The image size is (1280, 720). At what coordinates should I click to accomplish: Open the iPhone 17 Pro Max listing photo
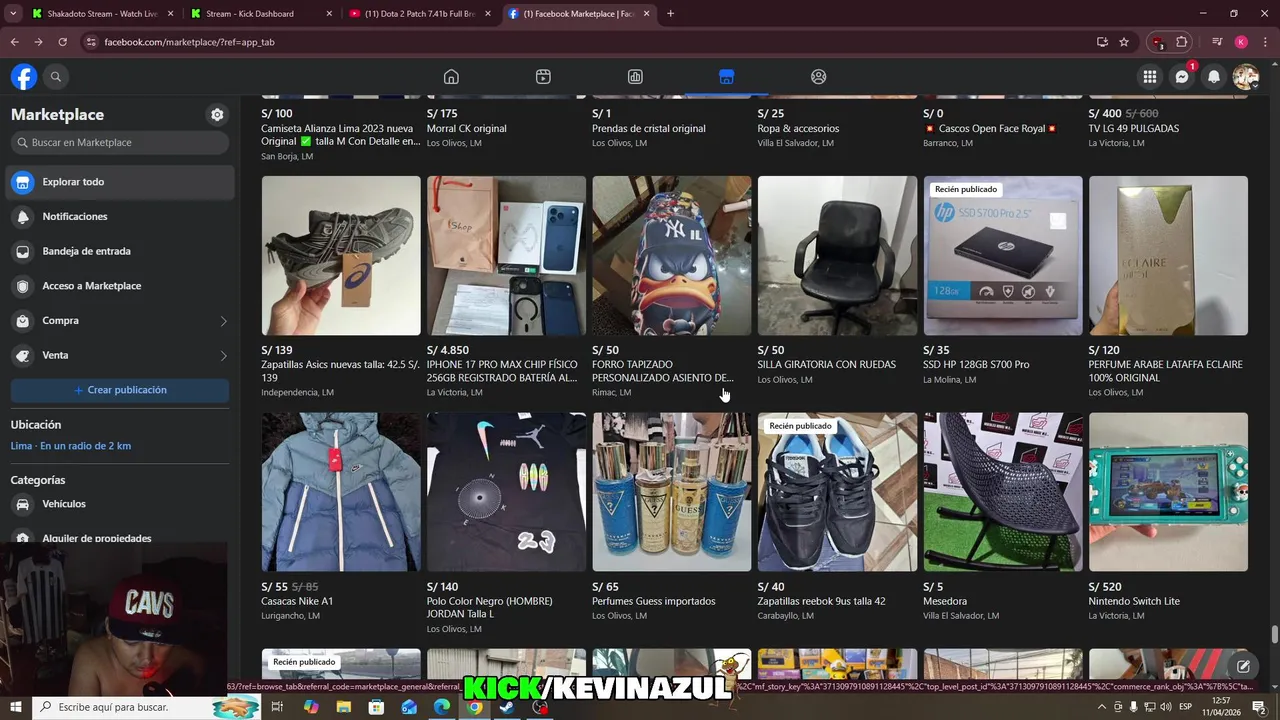506,256
